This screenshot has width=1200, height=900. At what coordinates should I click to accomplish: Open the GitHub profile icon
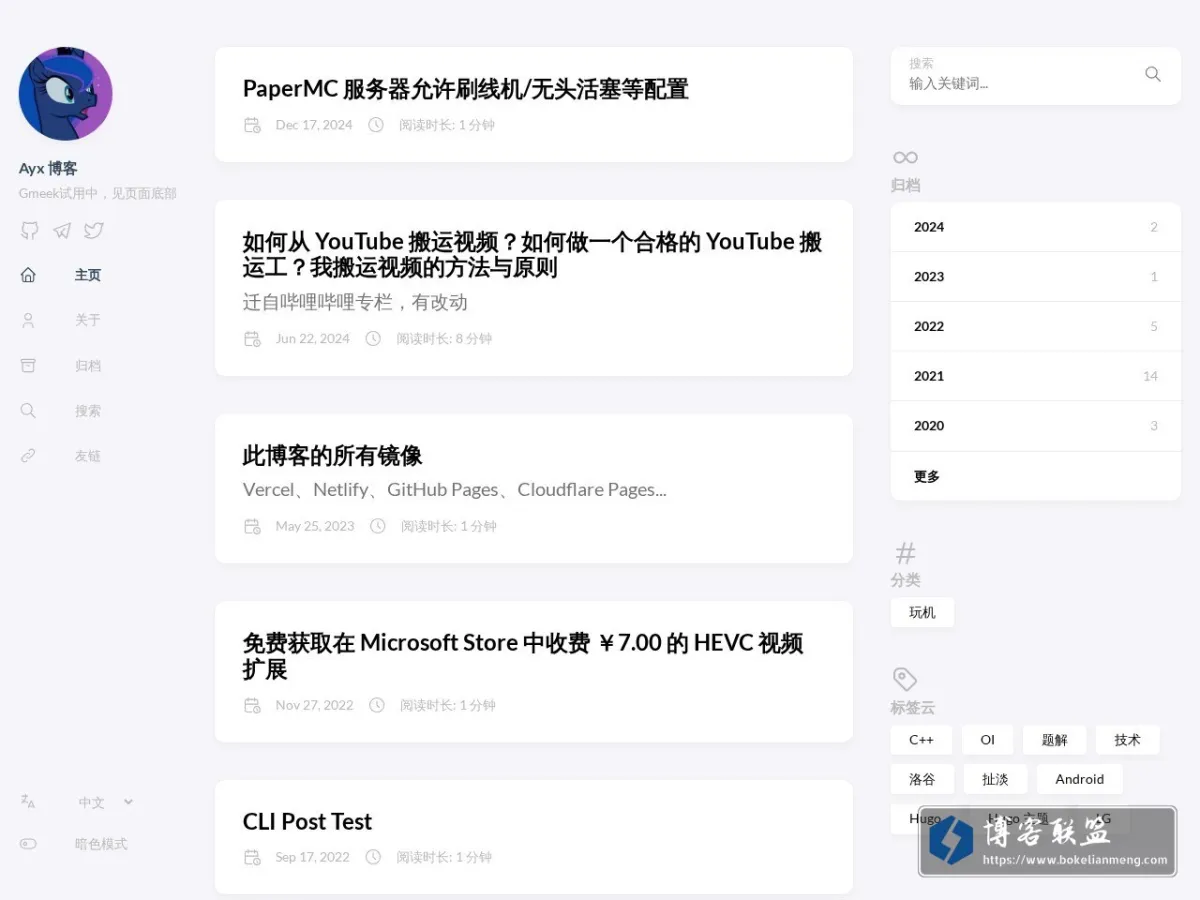(30, 231)
